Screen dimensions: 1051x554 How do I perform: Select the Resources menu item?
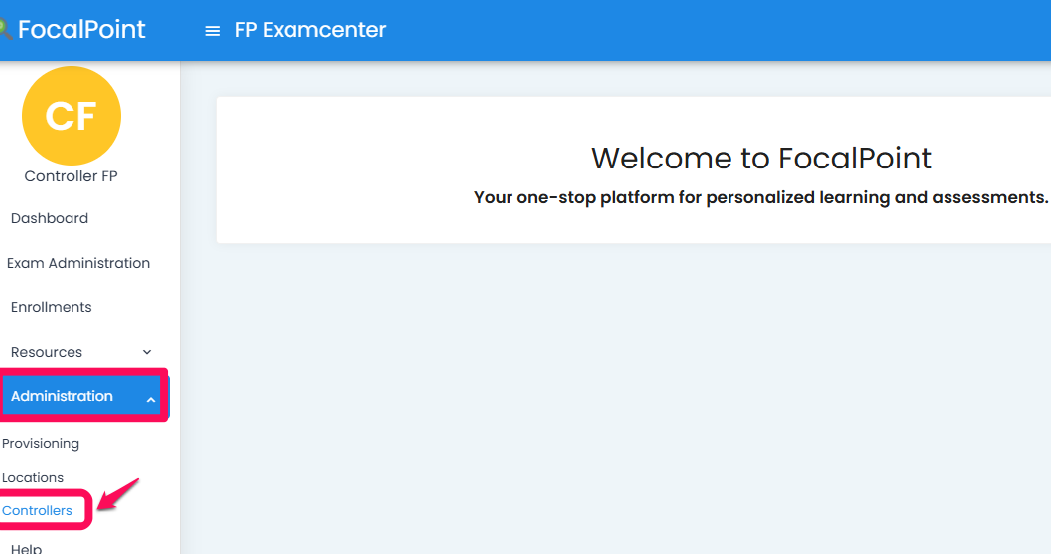point(46,352)
